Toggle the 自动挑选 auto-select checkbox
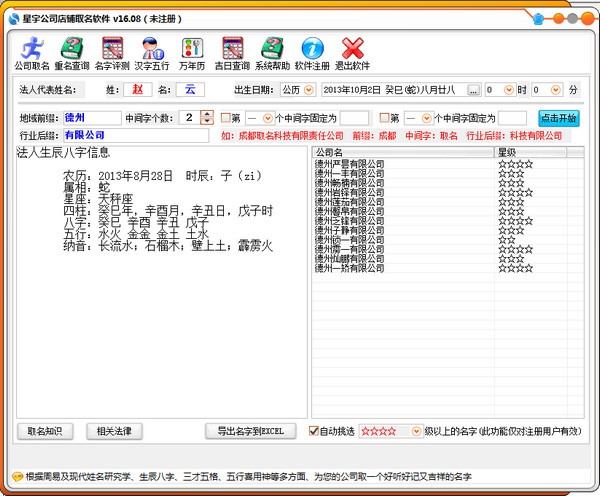The width and height of the screenshot is (600, 496). click(313, 431)
